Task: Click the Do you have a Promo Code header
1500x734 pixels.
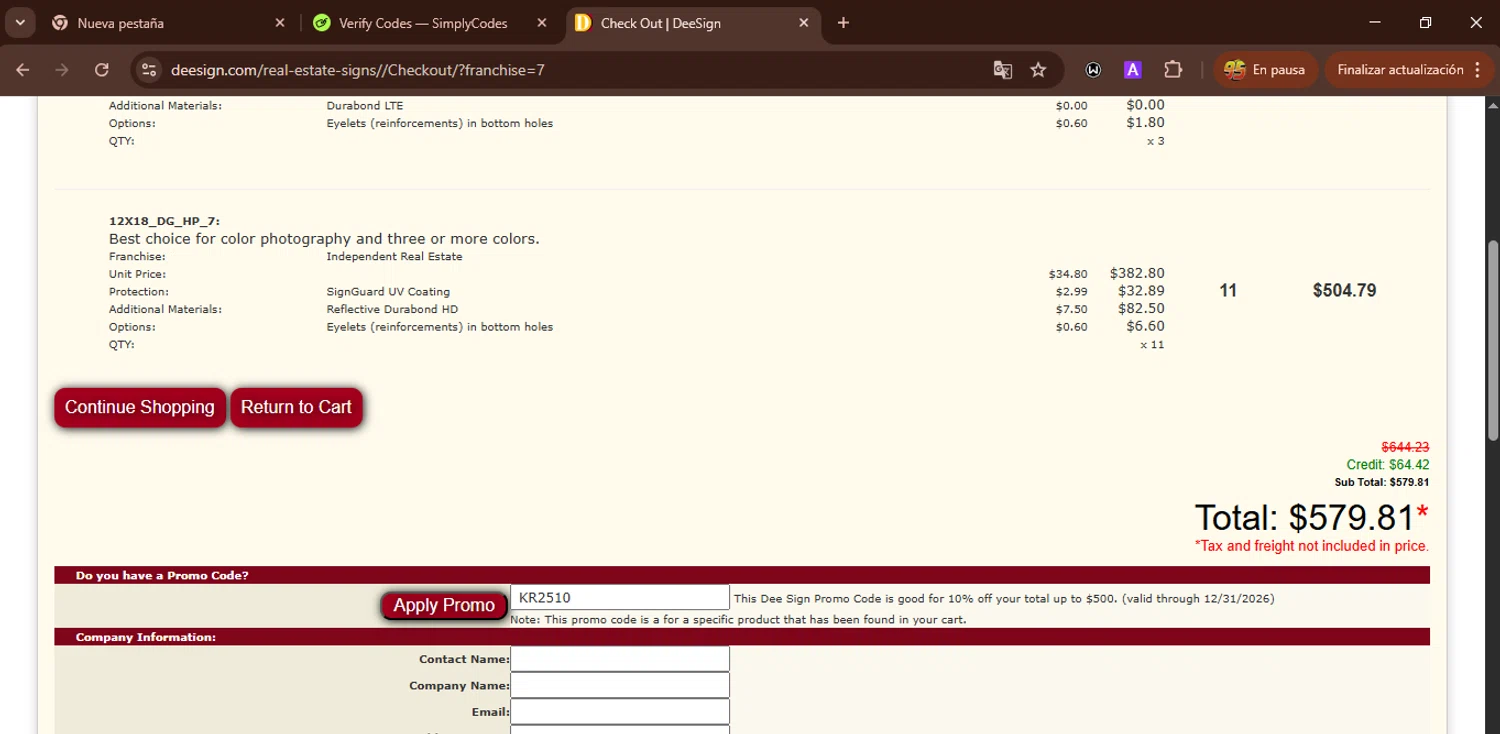Action: [x=162, y=575]
